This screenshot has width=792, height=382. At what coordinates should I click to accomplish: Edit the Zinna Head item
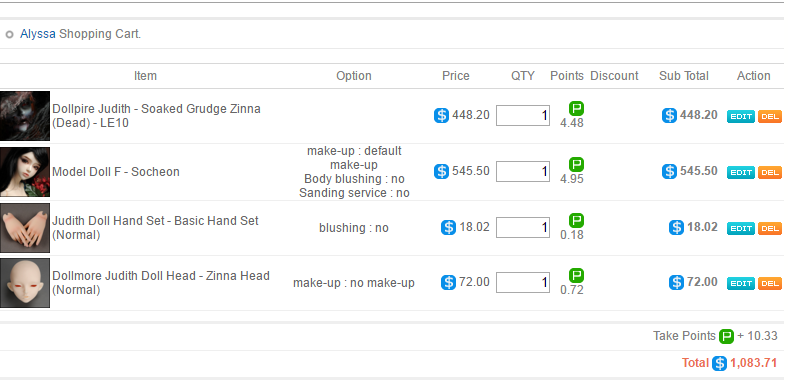[741, 283]
